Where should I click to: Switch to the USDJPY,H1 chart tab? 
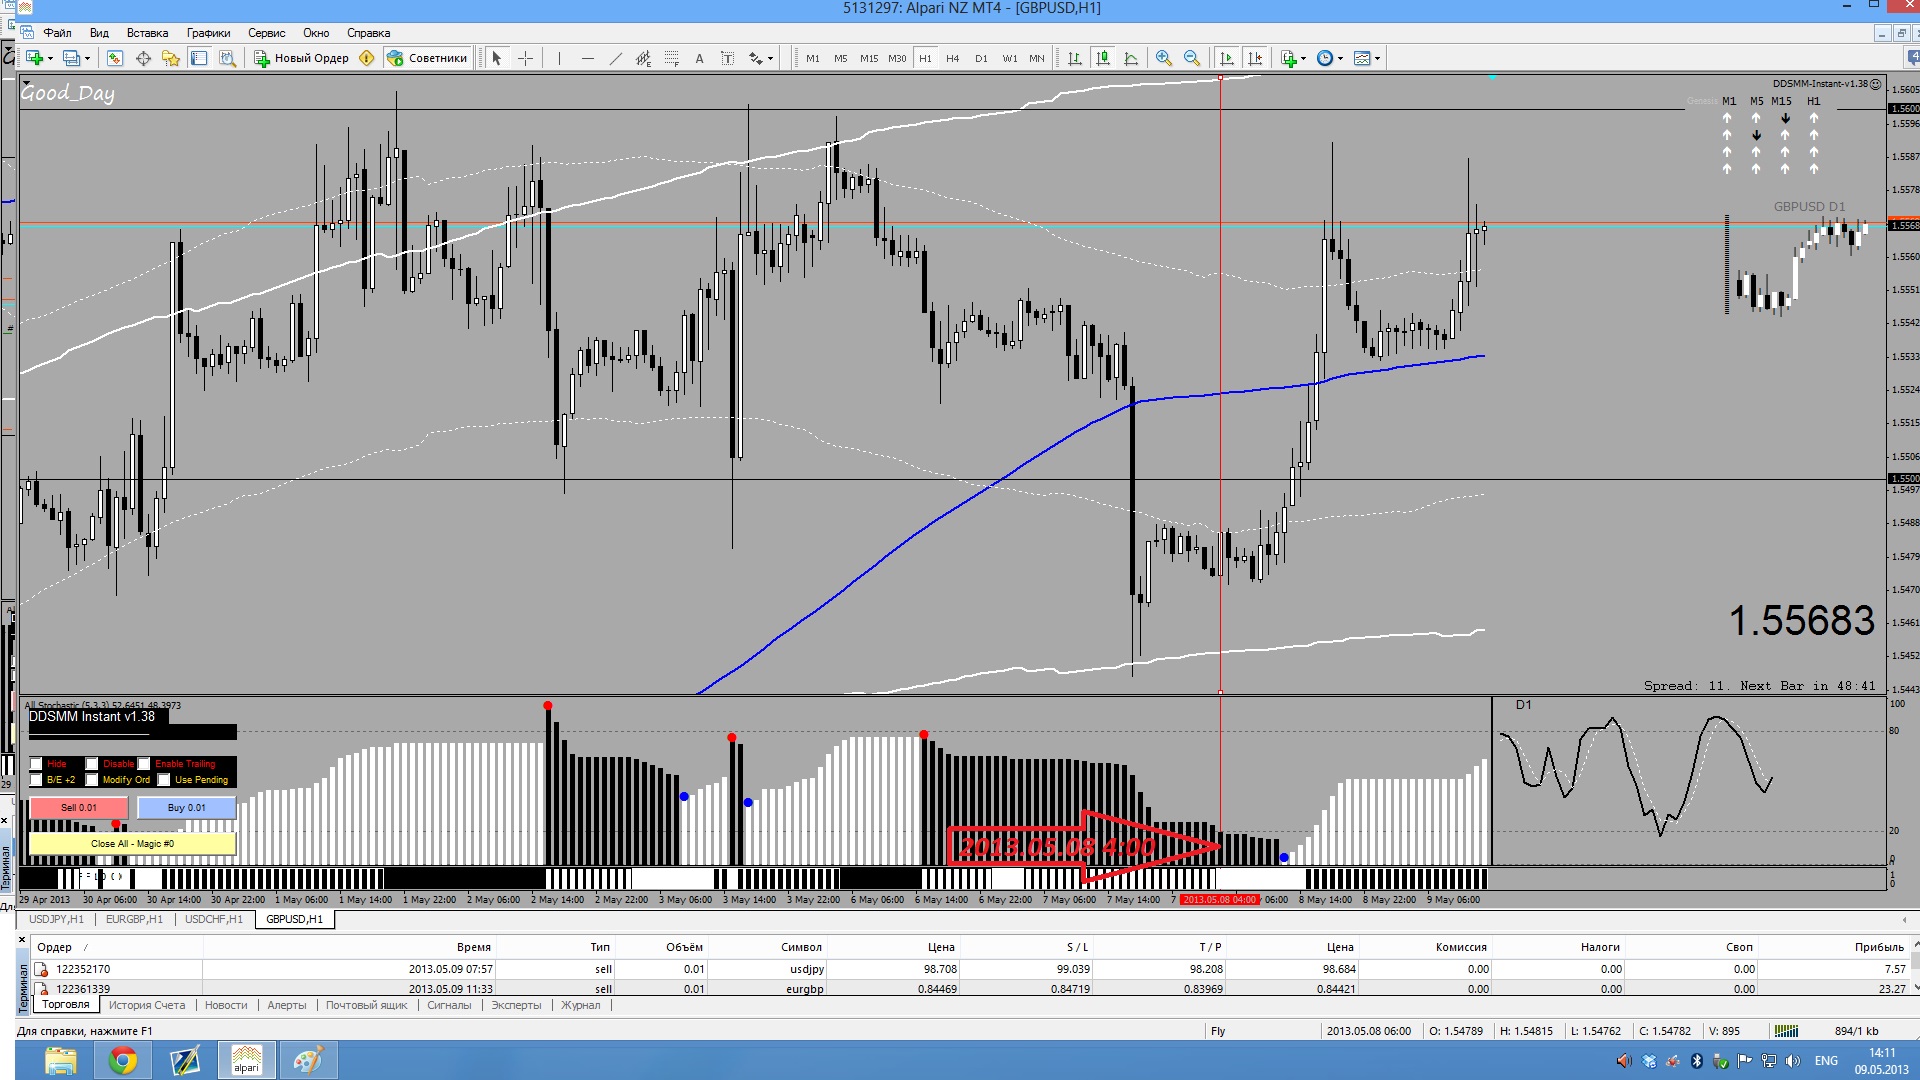(x=56, y=919)
